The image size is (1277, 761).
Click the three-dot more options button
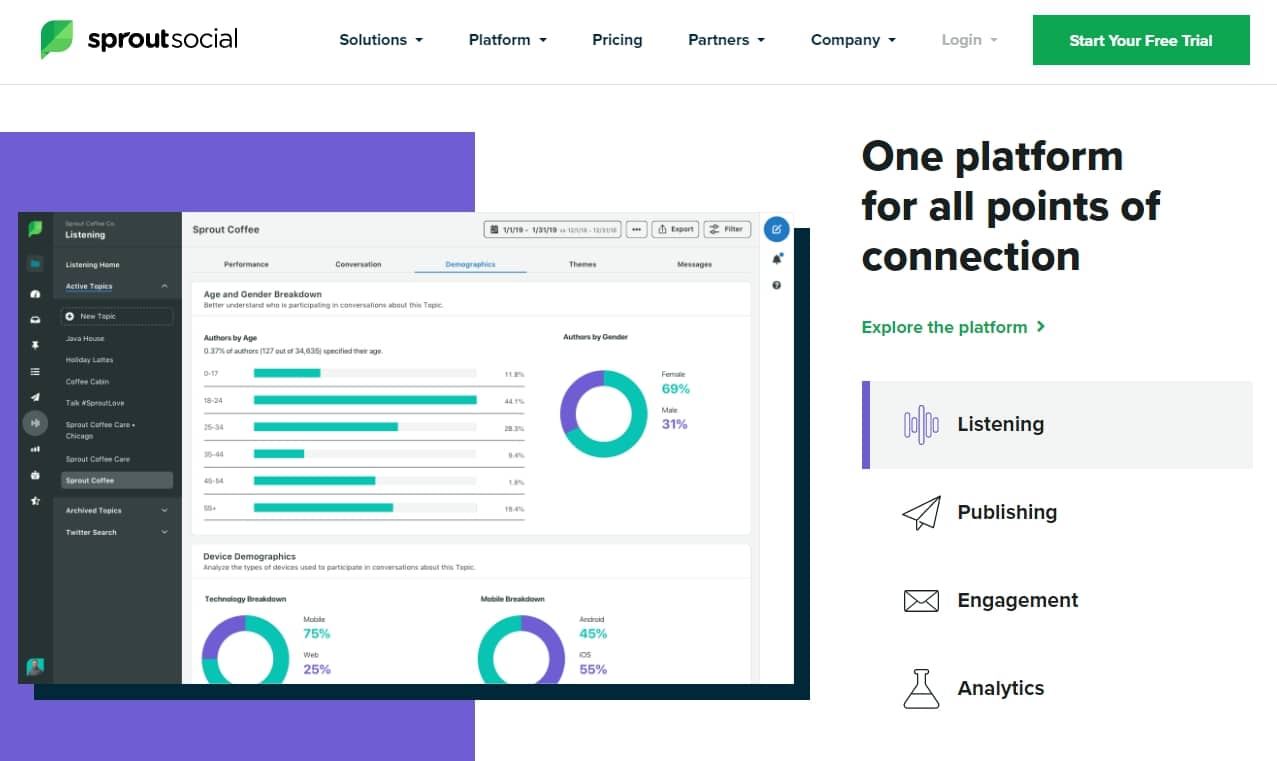pos(637,229)
